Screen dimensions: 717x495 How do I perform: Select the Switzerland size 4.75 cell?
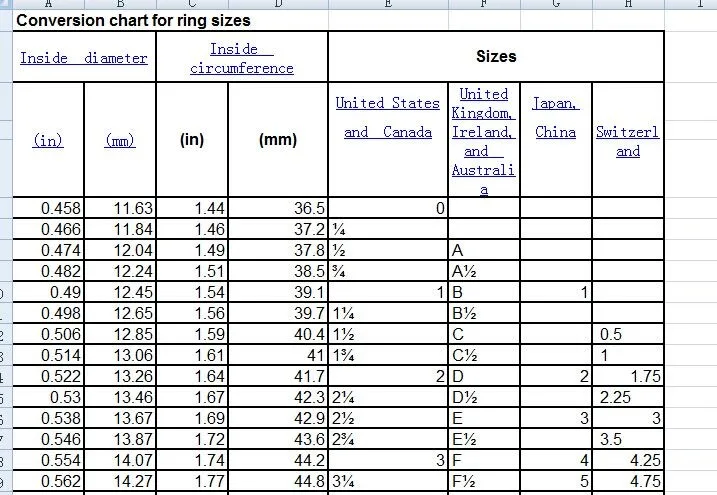628,481
